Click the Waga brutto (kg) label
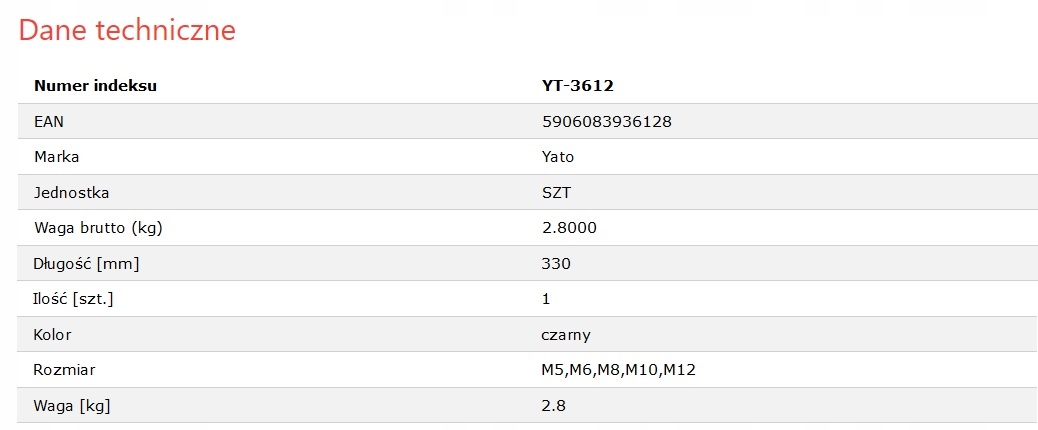The image size is (1038, 430). [98, 228]
